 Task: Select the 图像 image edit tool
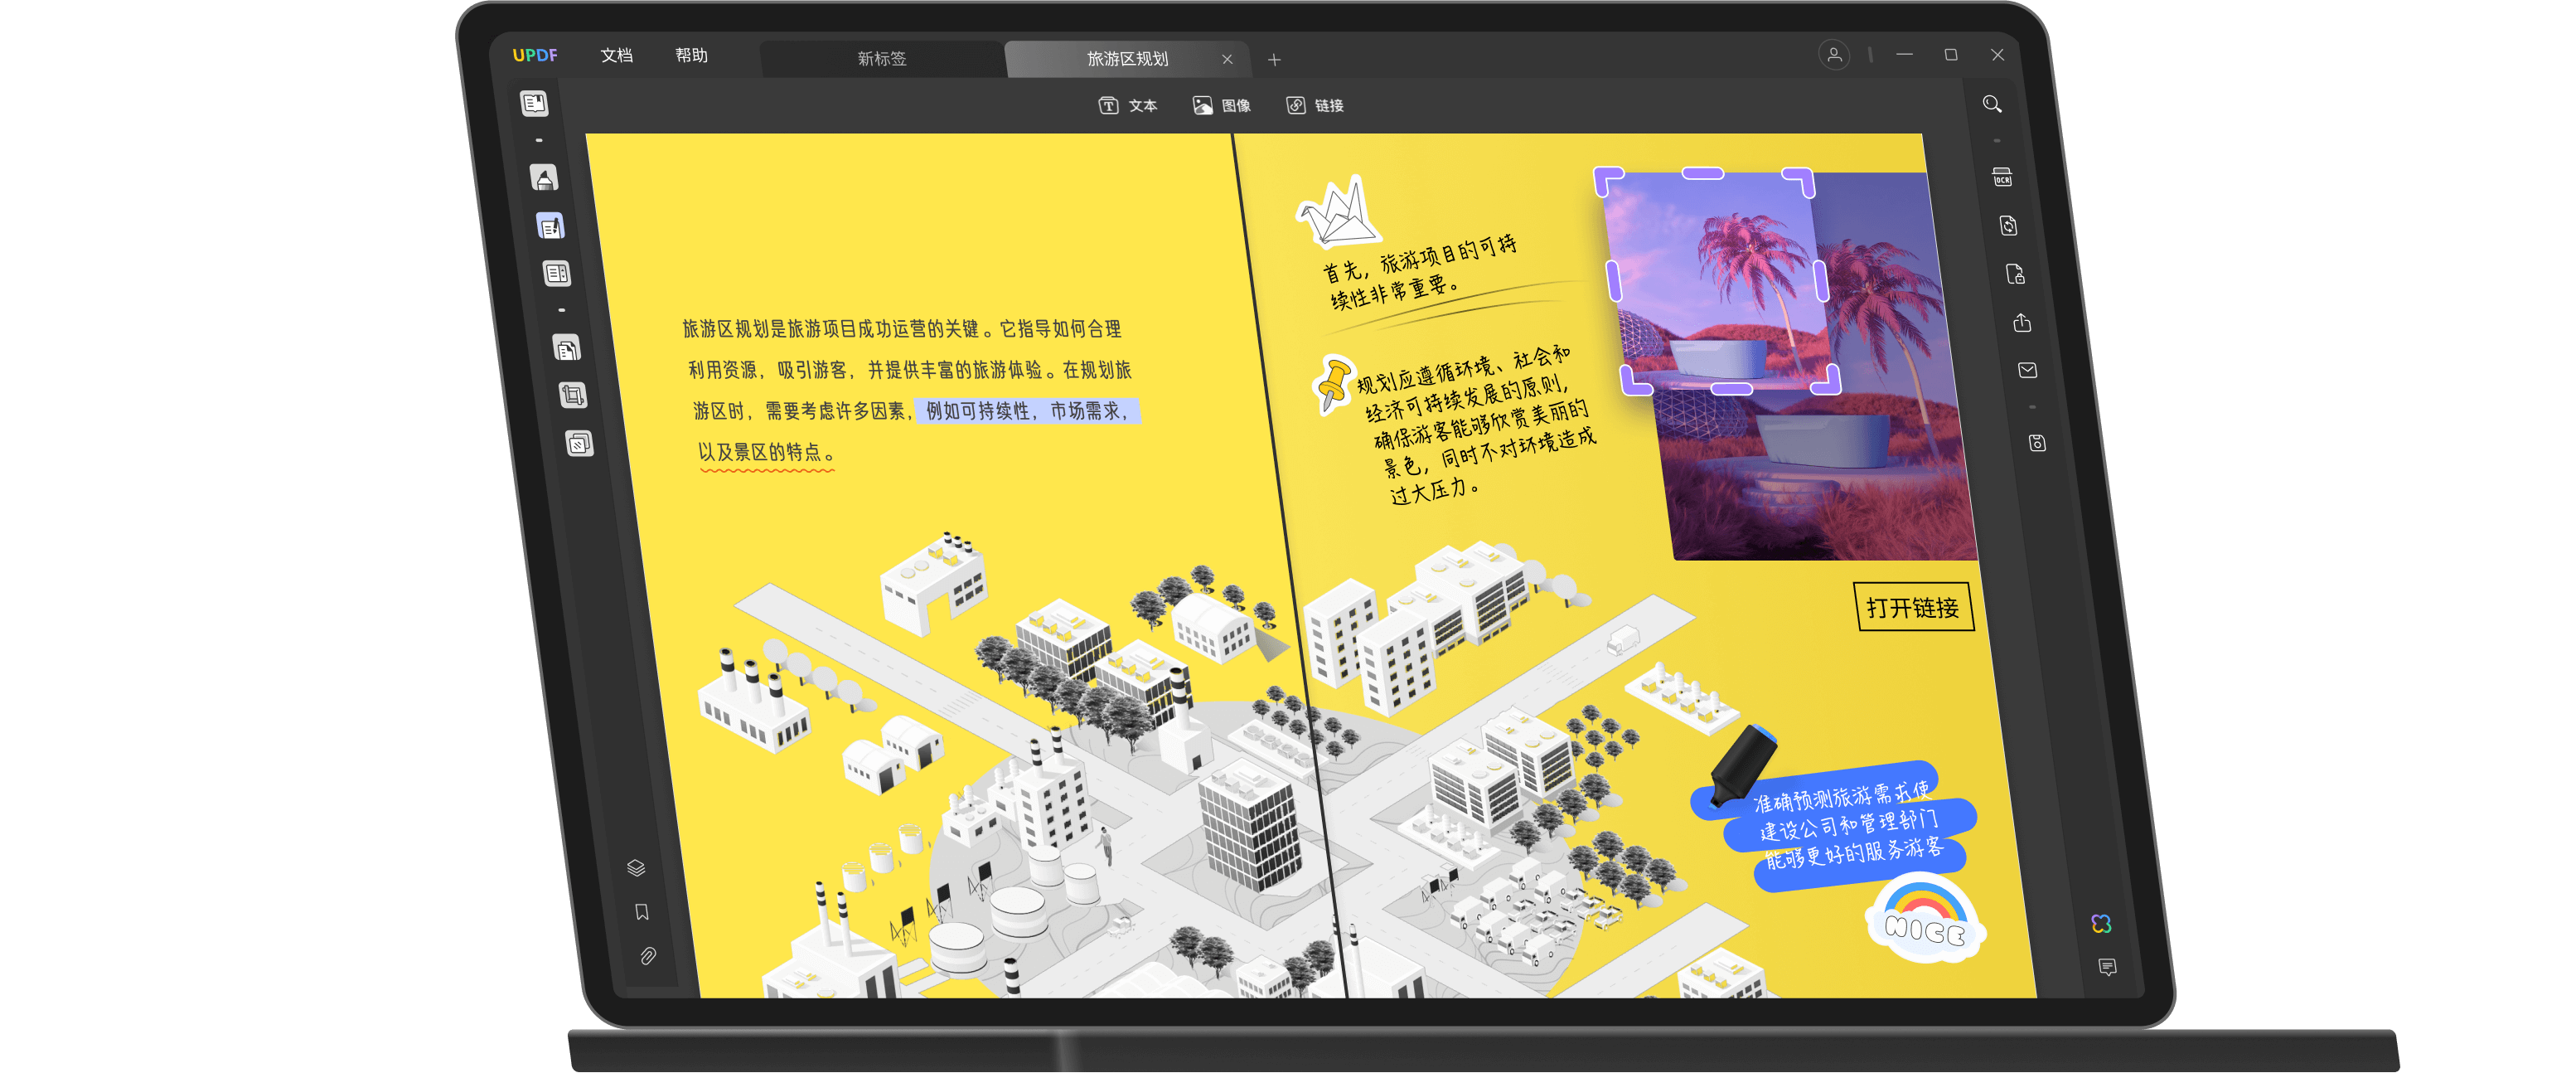click(1222, 106)
